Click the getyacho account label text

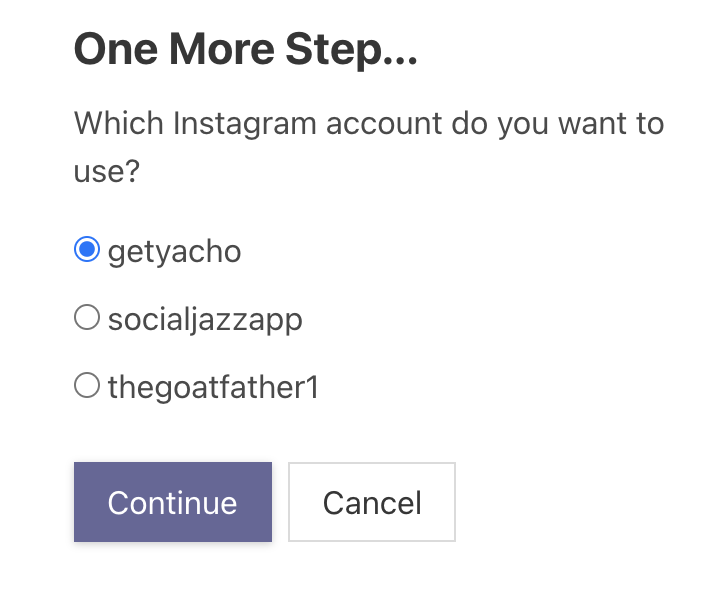pyautogui.click(x=174, y=252)
